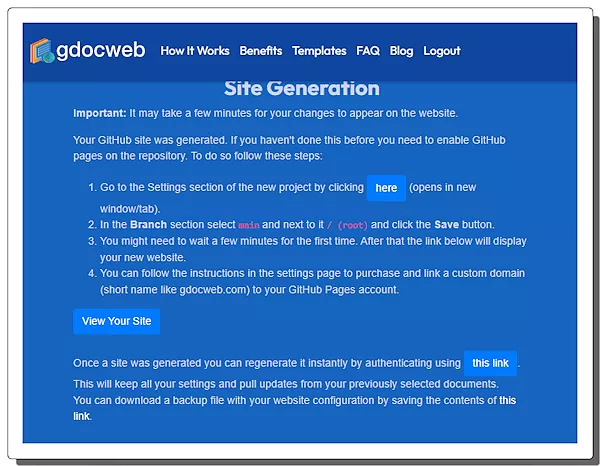The height and width of the screenshot is (466, 600).
Task: Navigate to the FAQ page
Action: [x=368, y=51]
